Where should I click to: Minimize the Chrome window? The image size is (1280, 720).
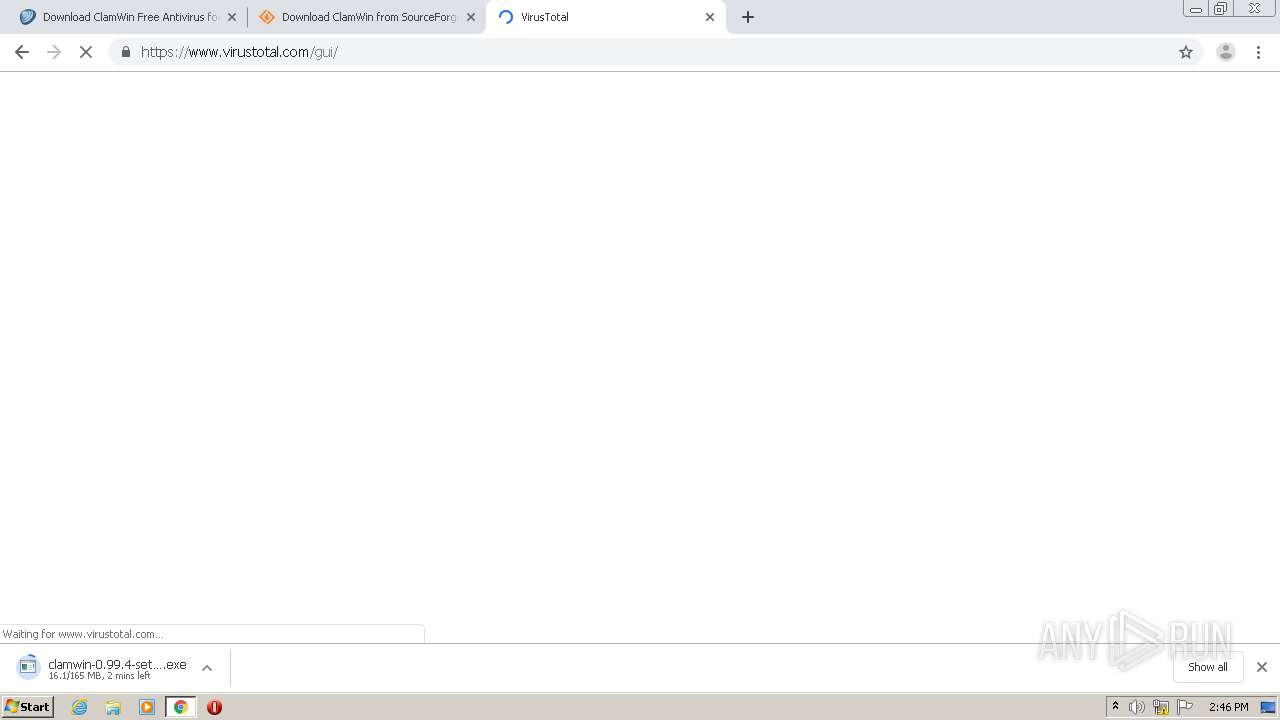coord(1196,9)
